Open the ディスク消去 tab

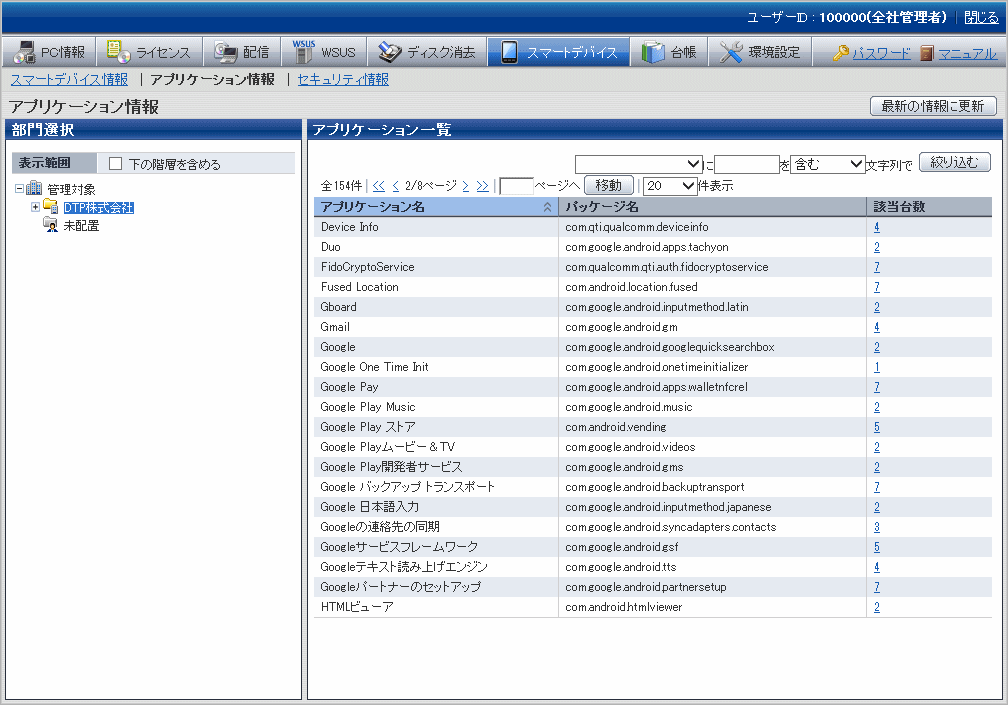tap(427, 52)
